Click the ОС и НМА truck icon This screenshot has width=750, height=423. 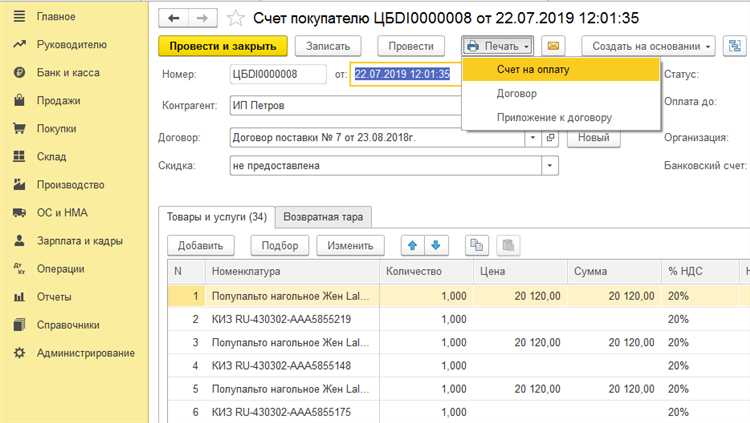19,212
